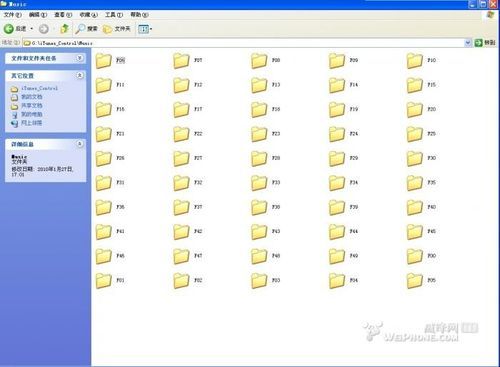Click the F38 folder name label
The width and height of the screenshot is (500, 367).
pyautogui.click(x=276, y=207)
